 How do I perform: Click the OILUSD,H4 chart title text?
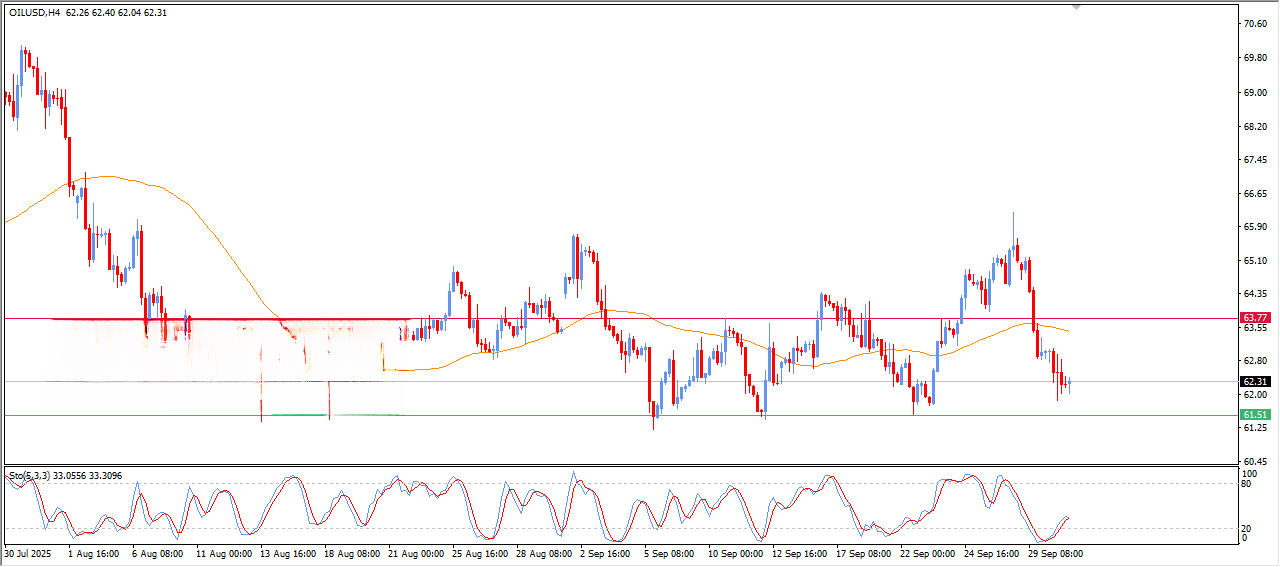(x=33, y=12)
